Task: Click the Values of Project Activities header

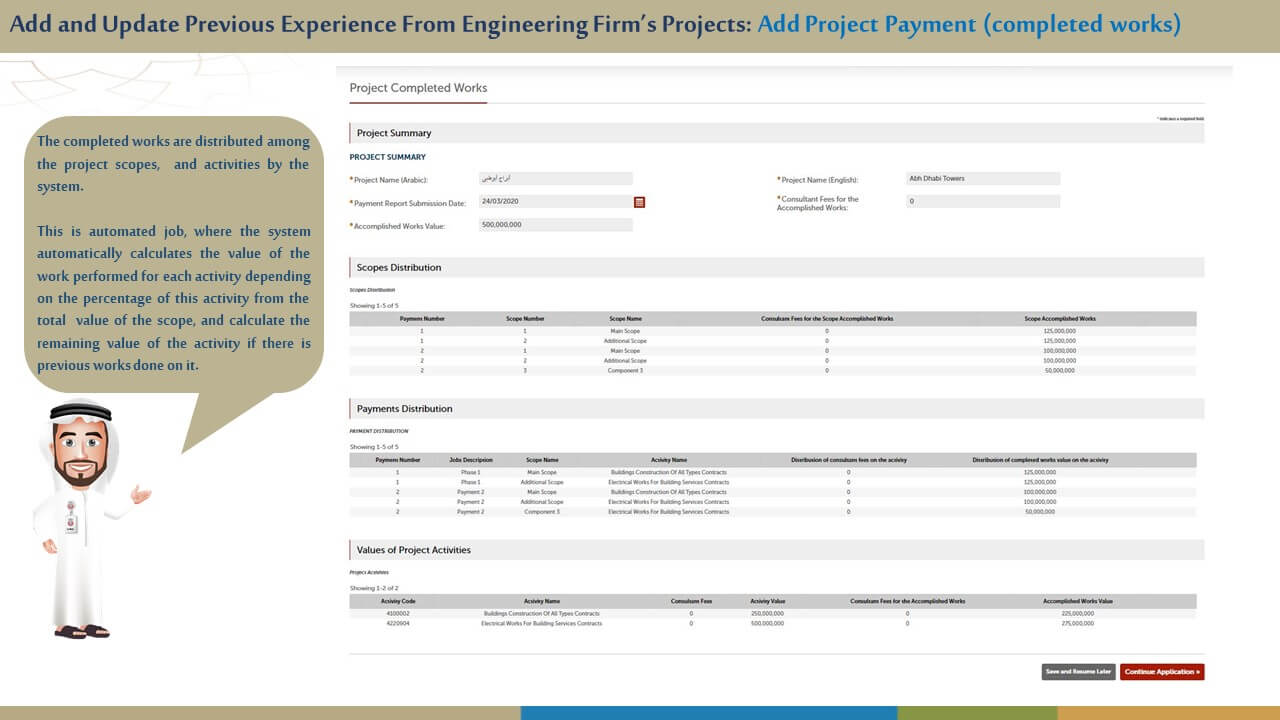Action: [413, 550]
